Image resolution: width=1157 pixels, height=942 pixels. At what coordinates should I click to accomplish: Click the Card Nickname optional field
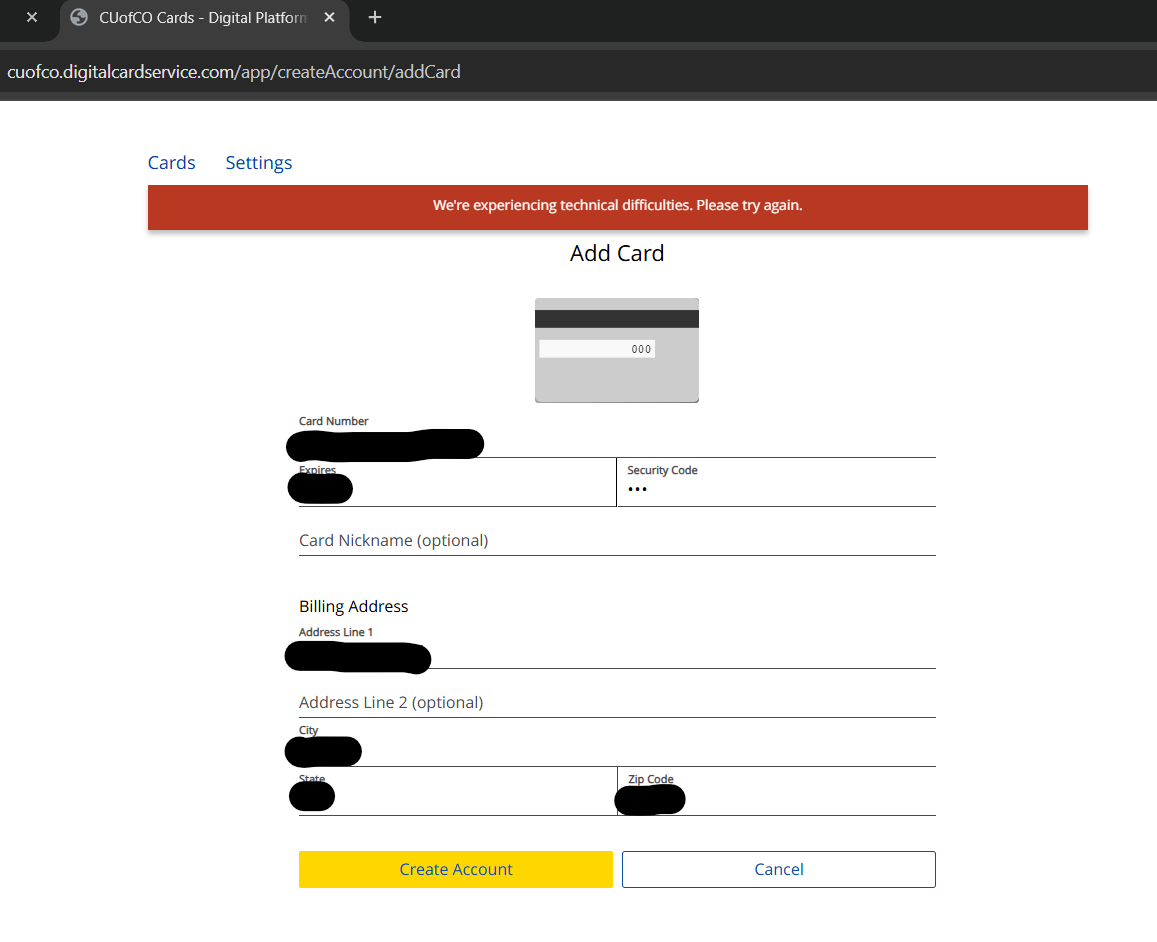[x=617, y=540]
